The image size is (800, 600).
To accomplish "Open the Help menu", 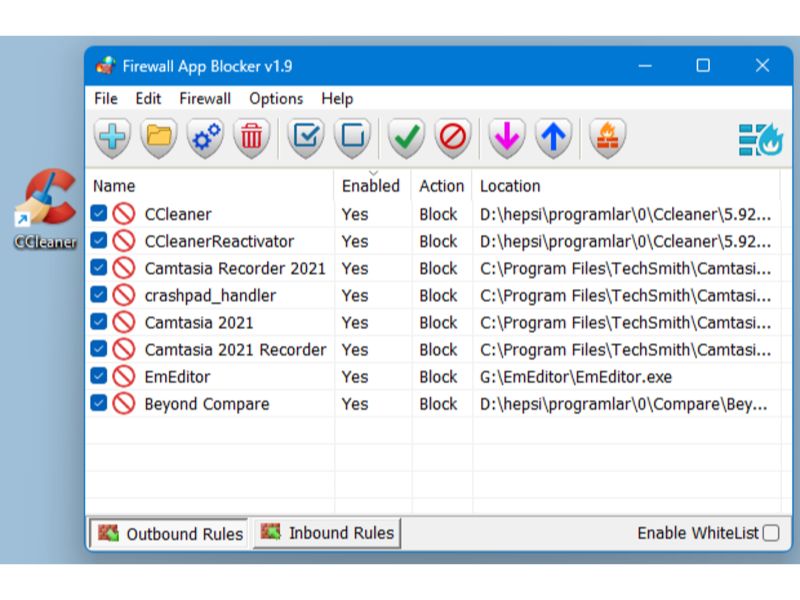I will pyautogui.click(x=337, y=98).
